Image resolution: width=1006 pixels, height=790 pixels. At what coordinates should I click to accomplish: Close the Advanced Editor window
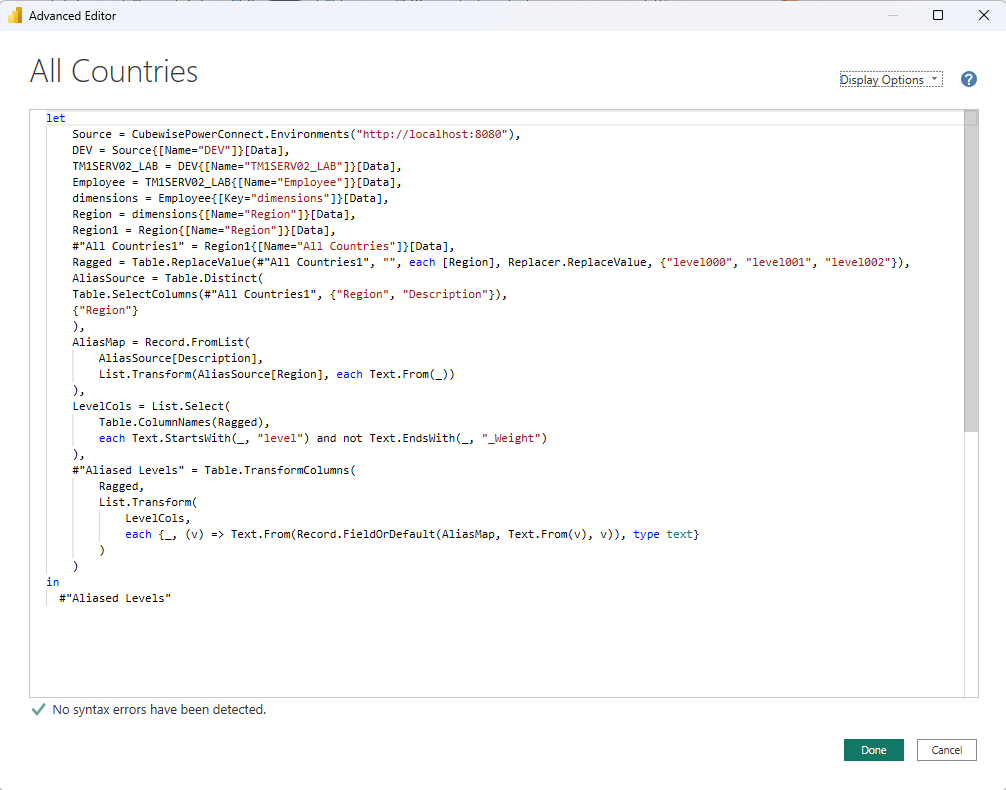984,15
